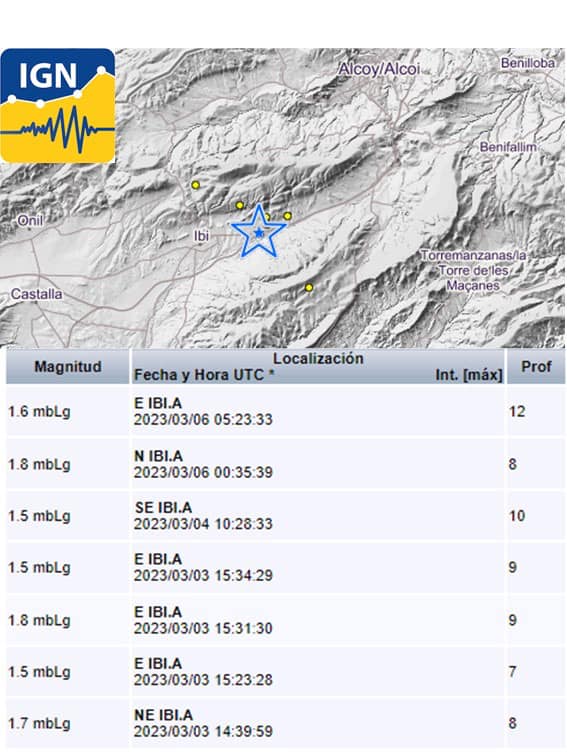The width and height of the screenshot is (567, 756).
Task: Click the Int. [máx] header label
Action: 469,375
